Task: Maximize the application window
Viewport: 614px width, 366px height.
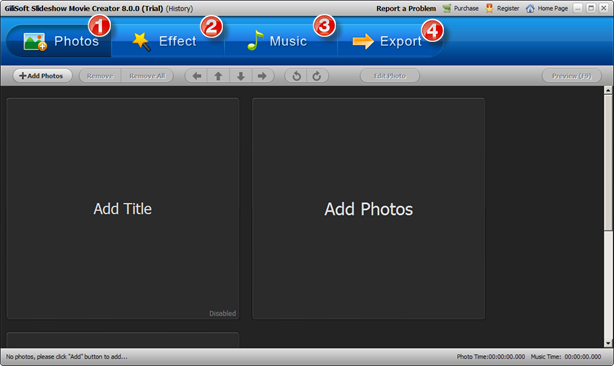Action: [x=591, y=8]
